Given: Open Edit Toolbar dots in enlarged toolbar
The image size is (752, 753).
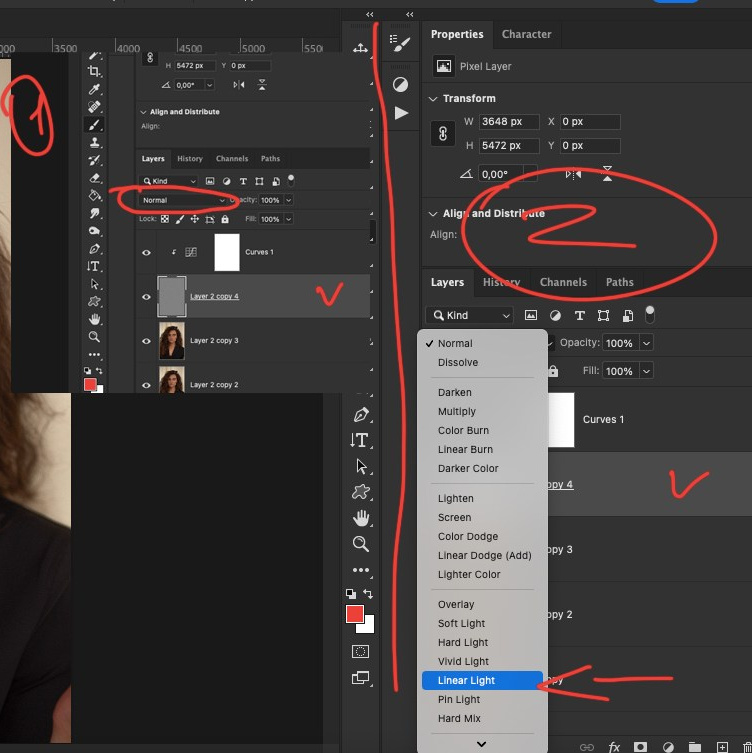Looking at the screenshot, I should point(361,570).
